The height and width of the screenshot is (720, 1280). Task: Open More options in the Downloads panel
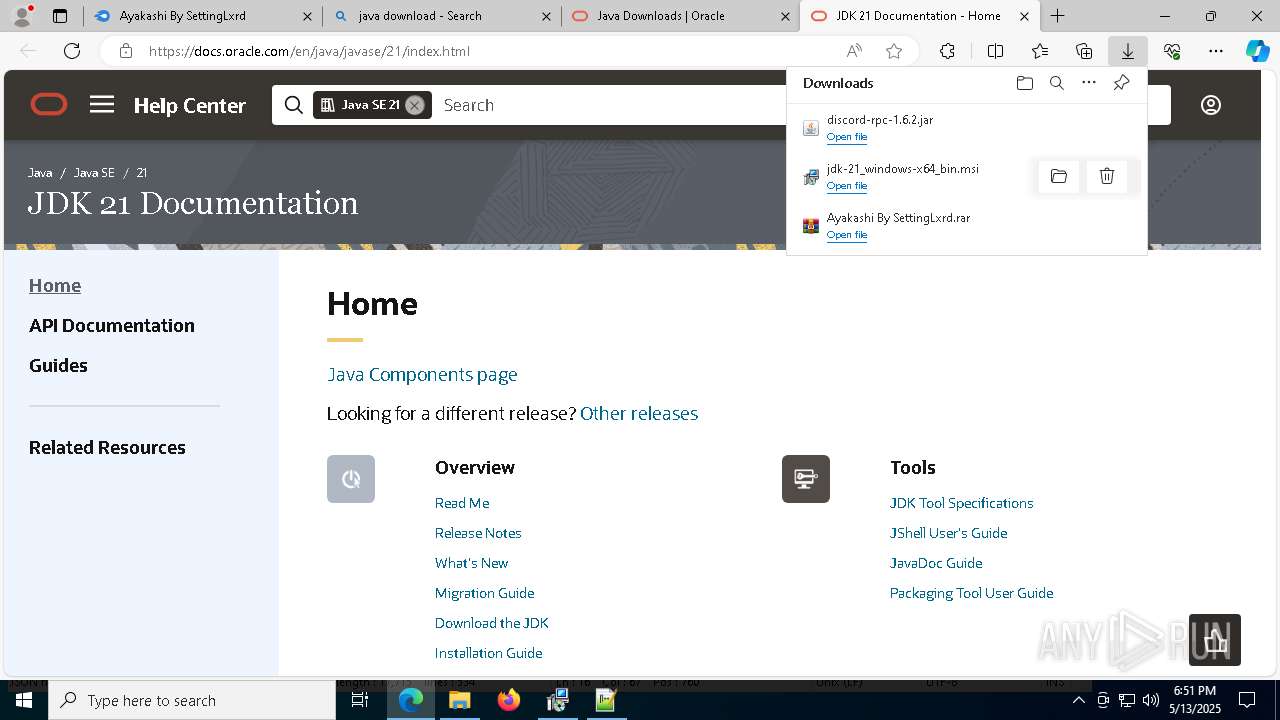tap(1089, 83)
